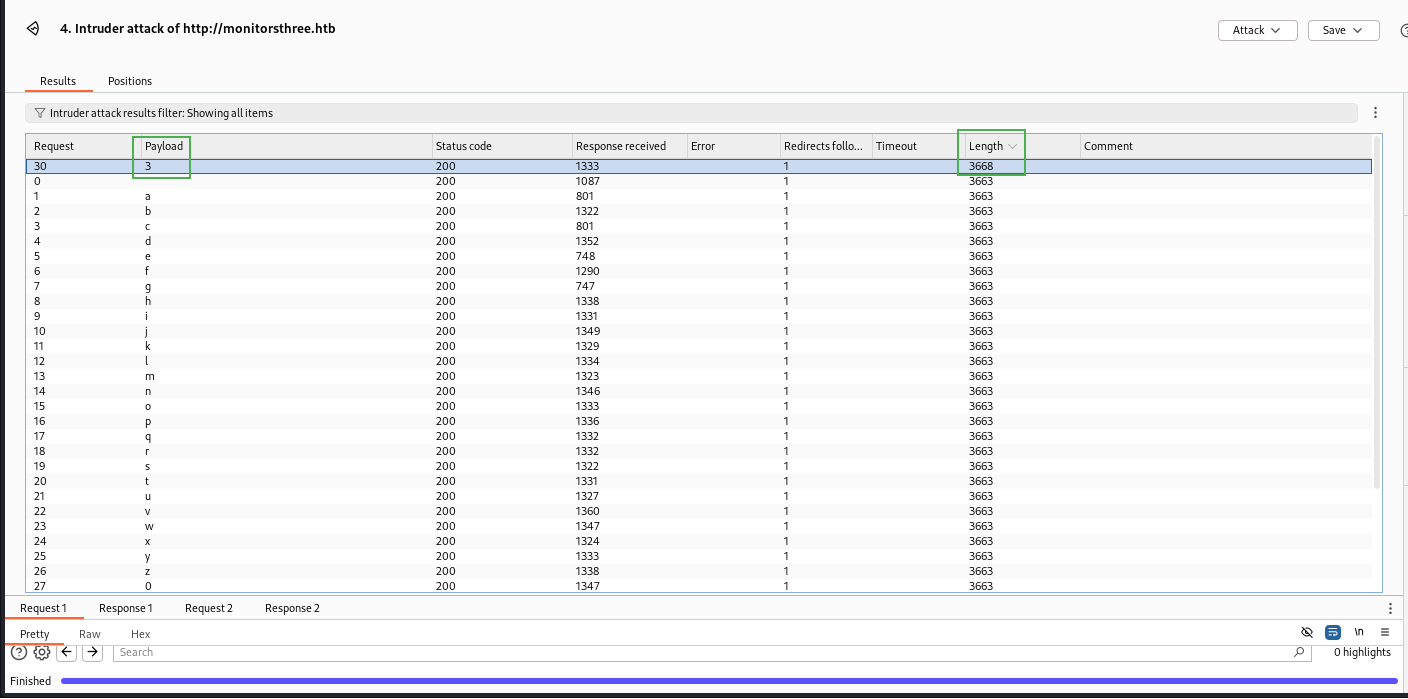This screenshot has width=1408, height=699.
Task: Switch to the Positions tab
Action: [x=130, y=81]
